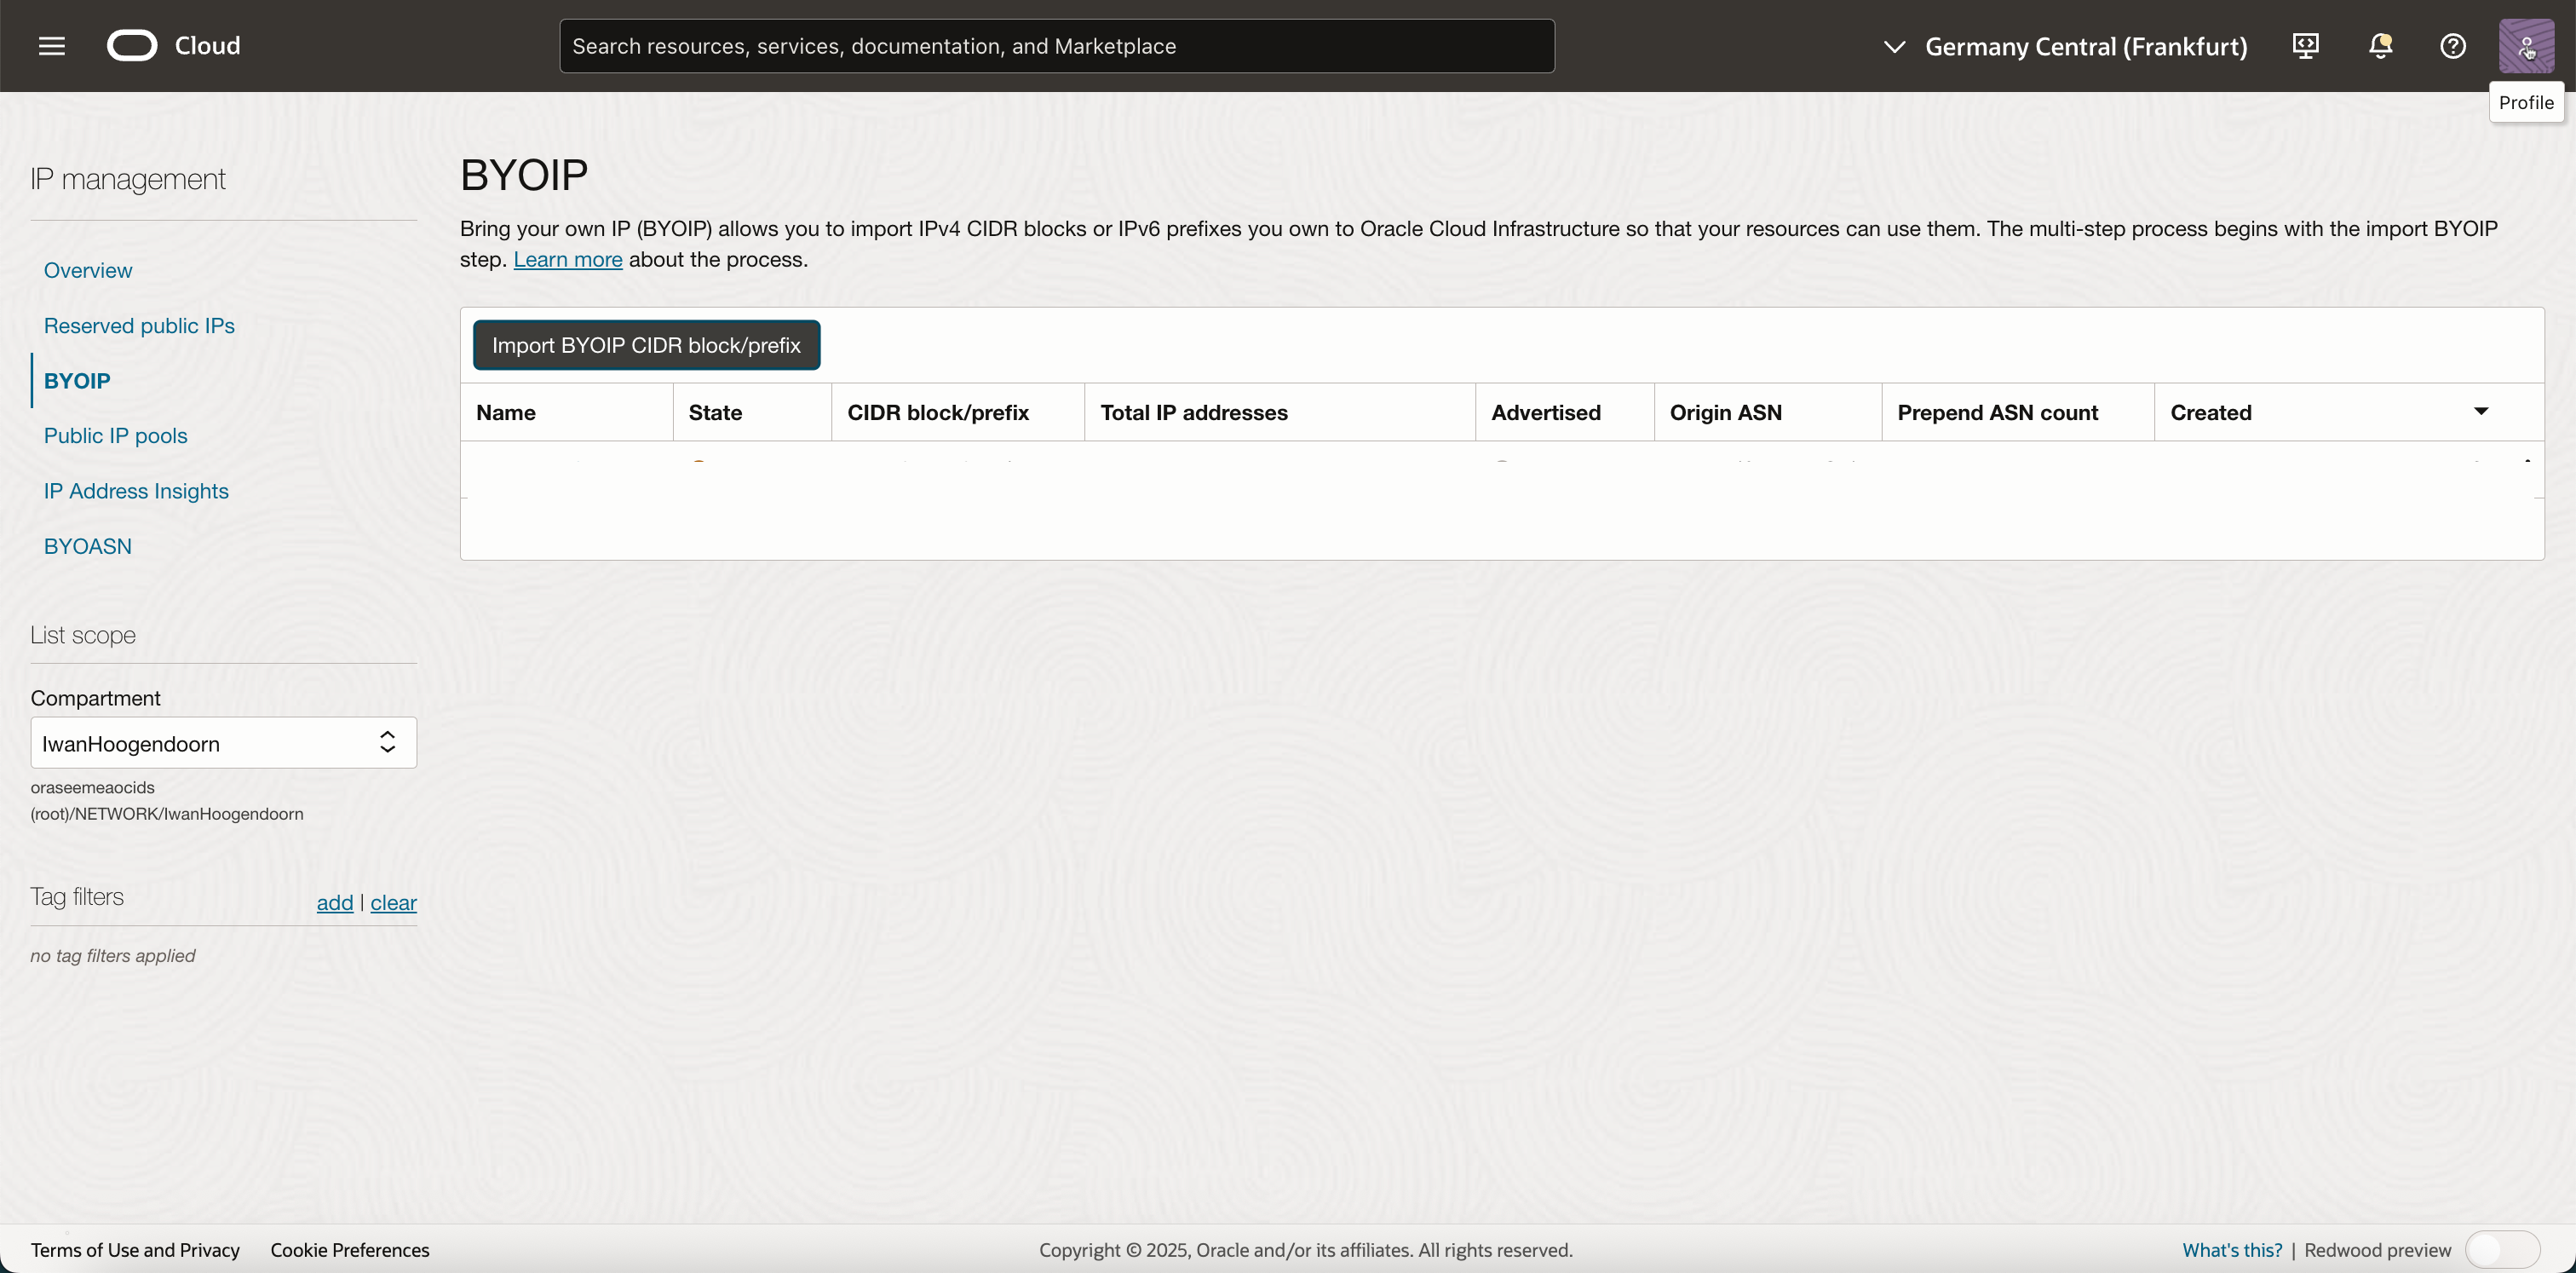The image size is (2576, 1273).
Task: Click the clear tag filters link
Action: click(x=393, y=903)
